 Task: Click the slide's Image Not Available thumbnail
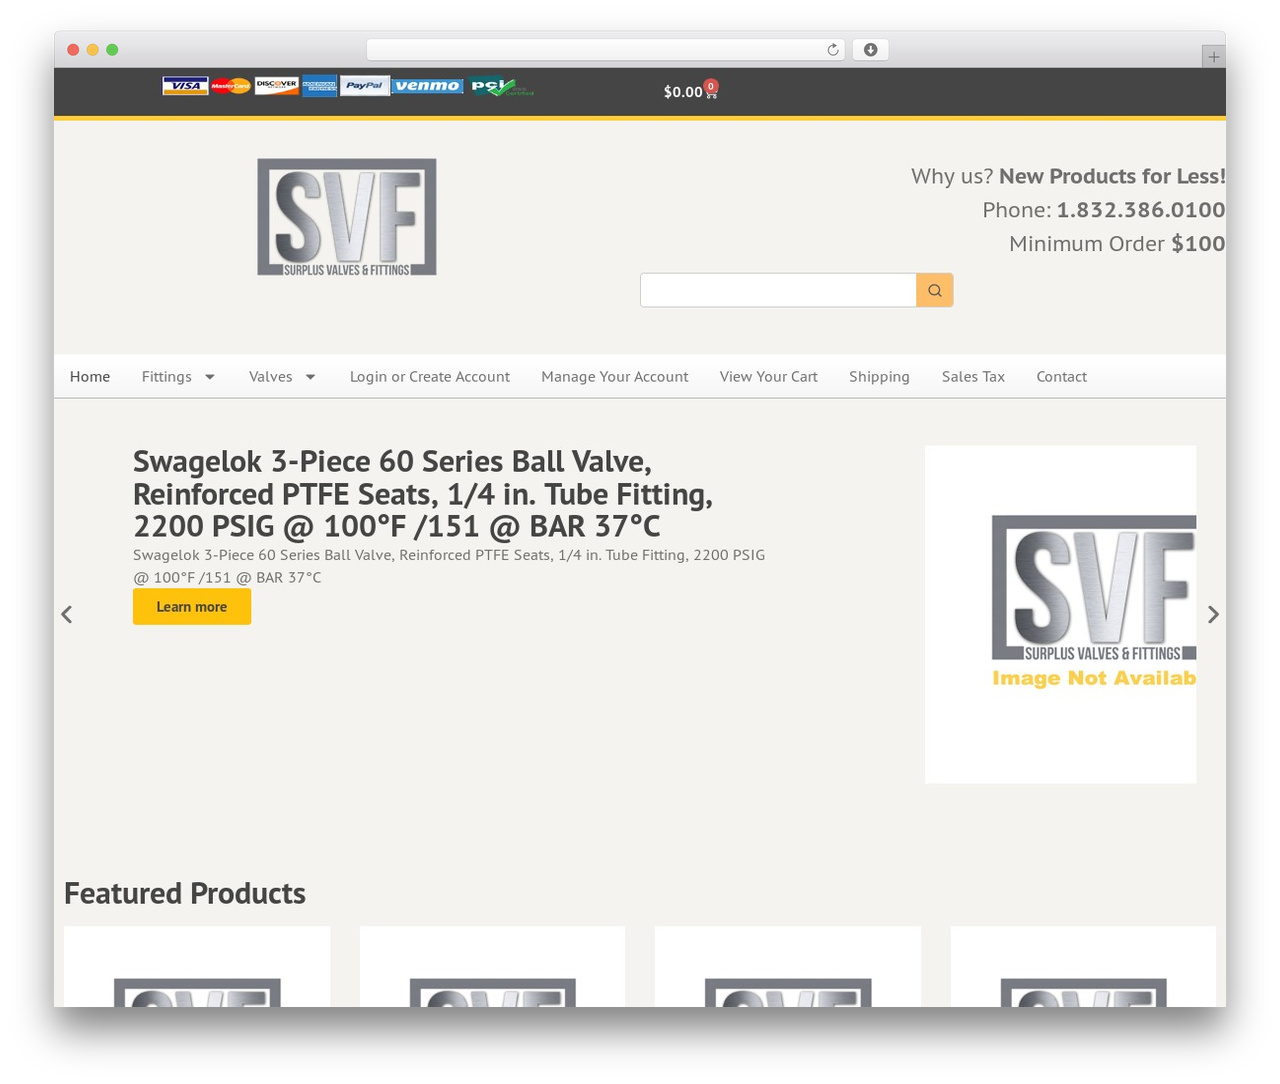coord(1060,614)
